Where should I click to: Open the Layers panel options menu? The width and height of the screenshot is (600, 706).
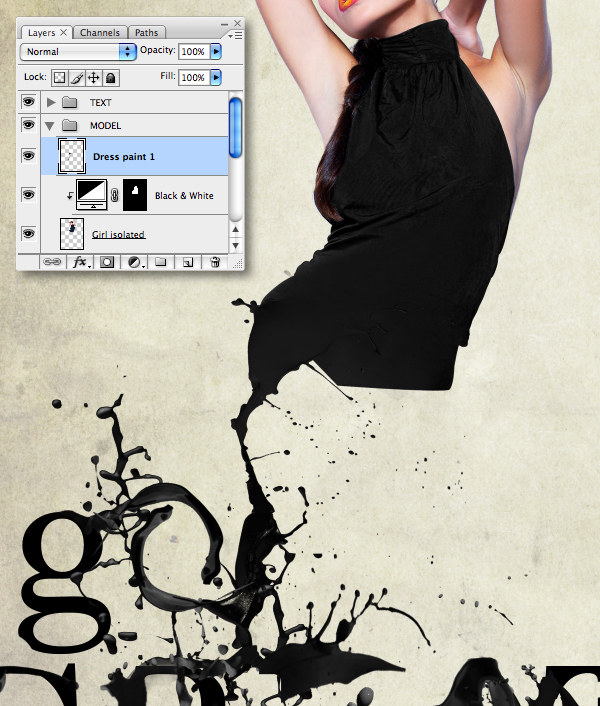pos(235,35)
